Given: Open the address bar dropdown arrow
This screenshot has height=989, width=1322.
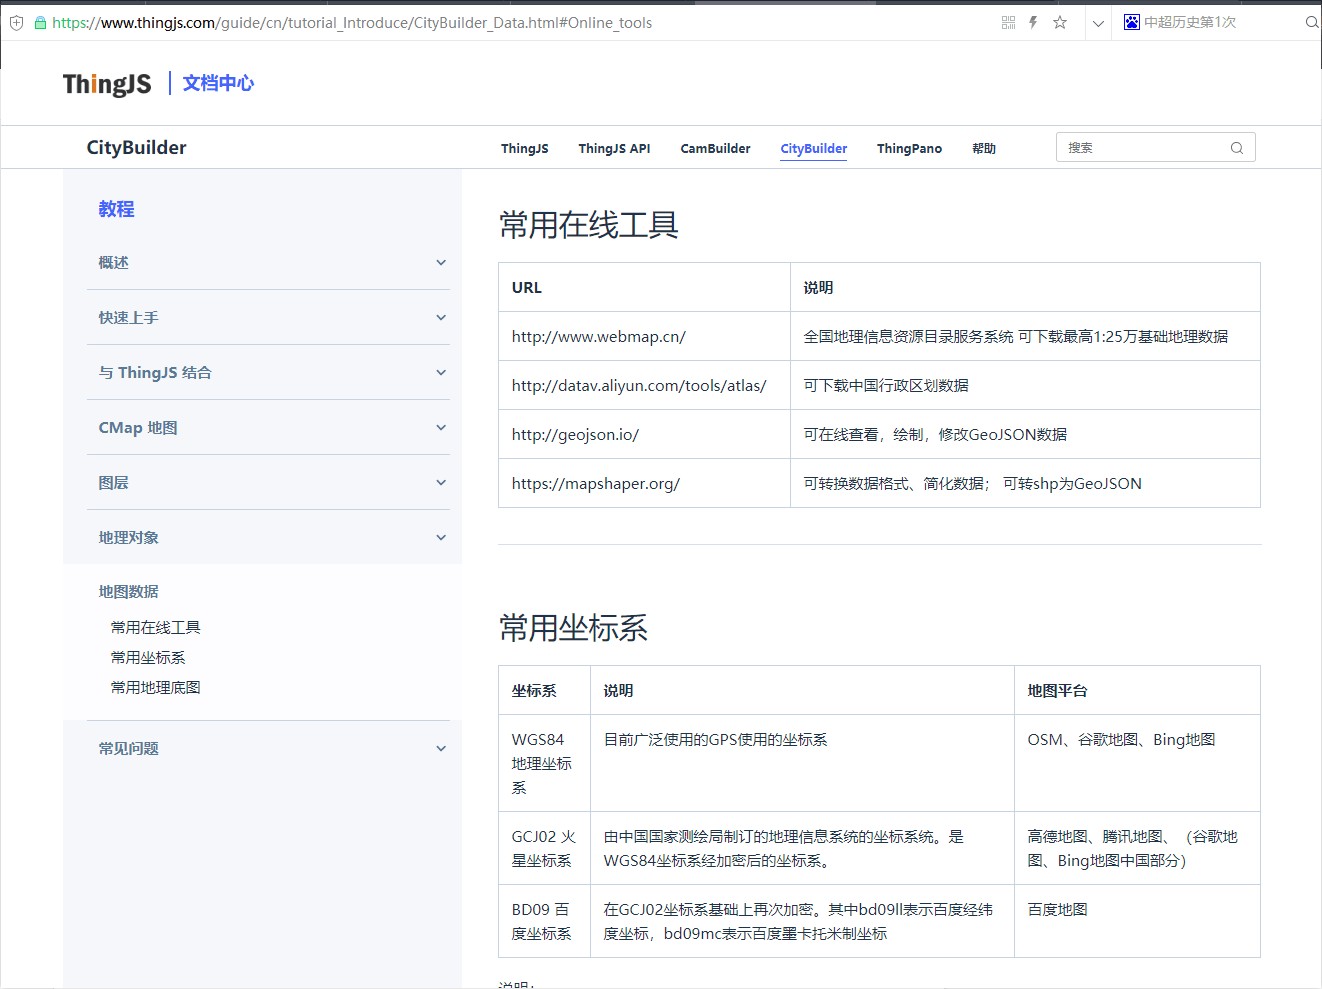Looking at the screenshot, I should pos(1098,23).
